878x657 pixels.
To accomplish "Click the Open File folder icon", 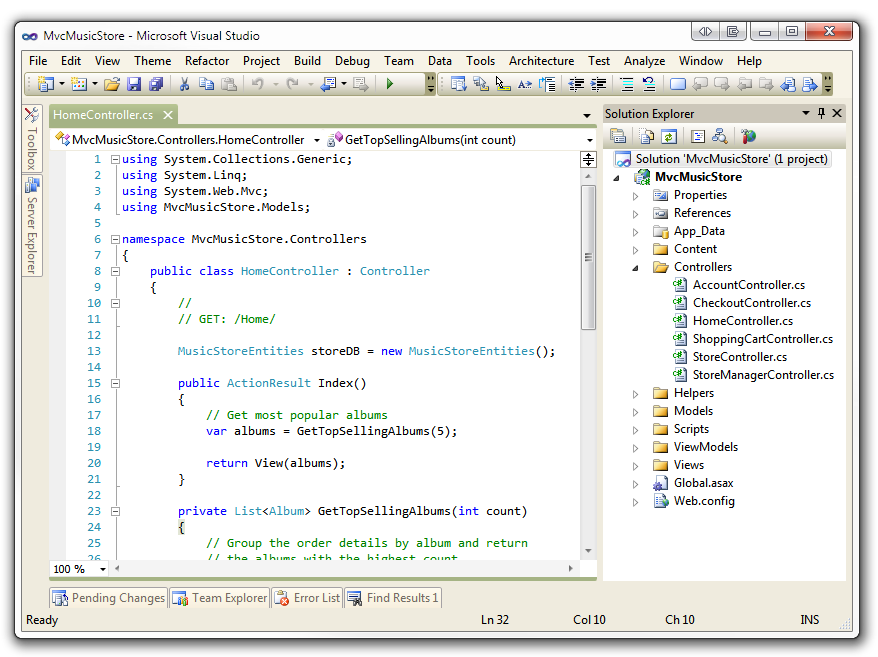I will pos(112,85).
